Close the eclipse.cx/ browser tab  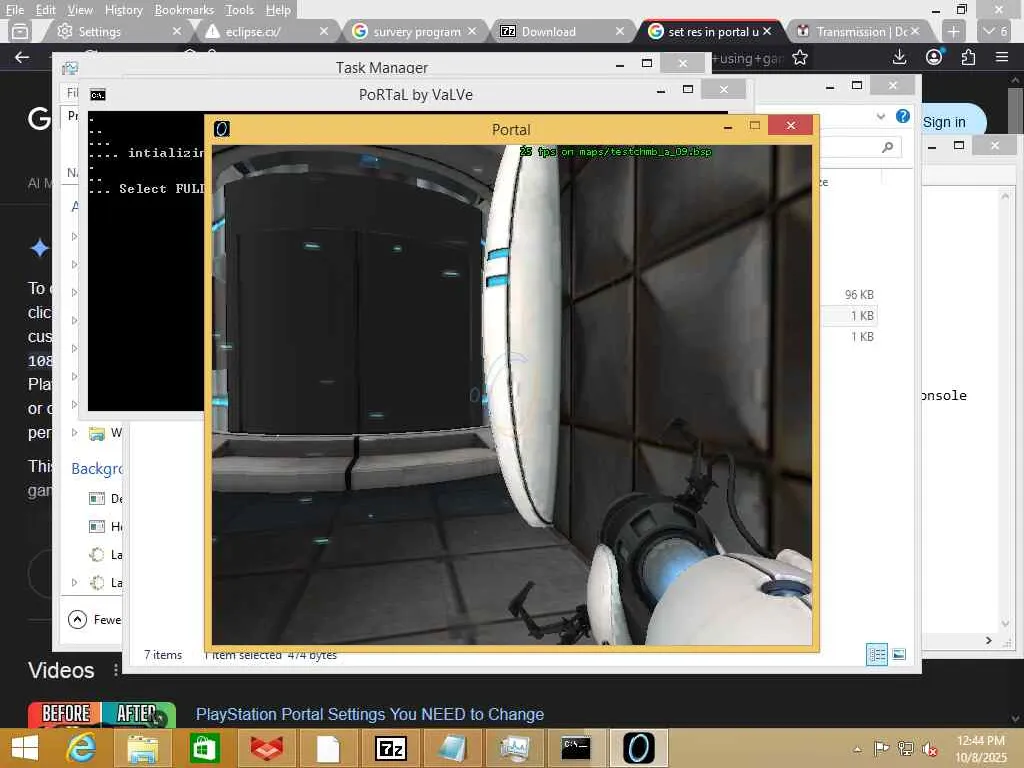click(324, 31)
